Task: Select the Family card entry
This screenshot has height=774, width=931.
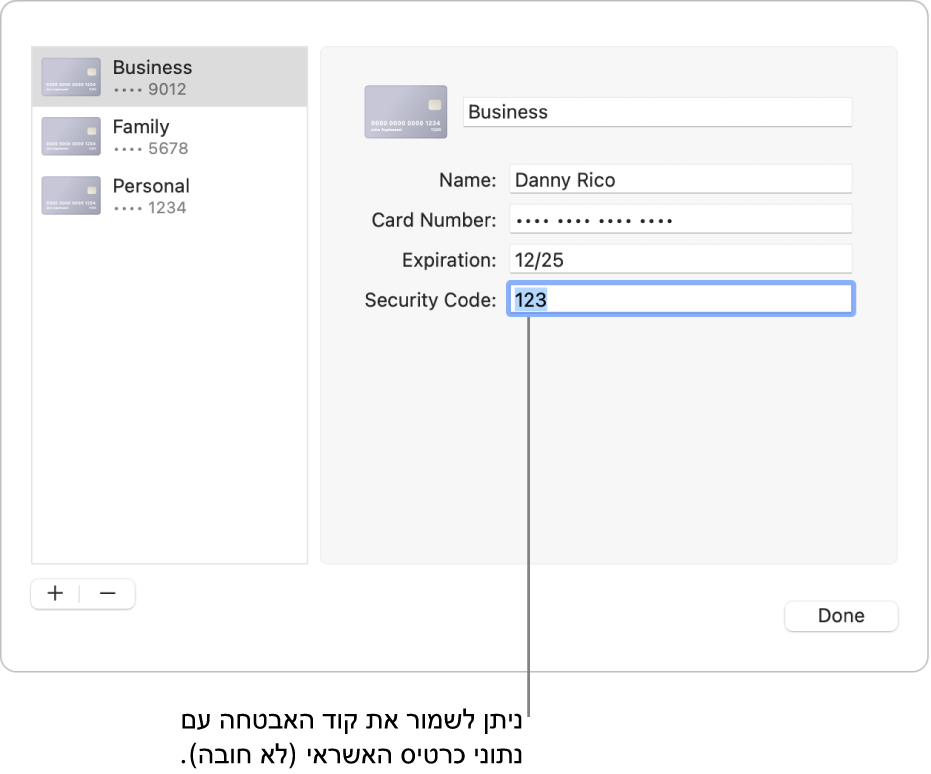Action: pyautogui.click(x=170, y=137)
